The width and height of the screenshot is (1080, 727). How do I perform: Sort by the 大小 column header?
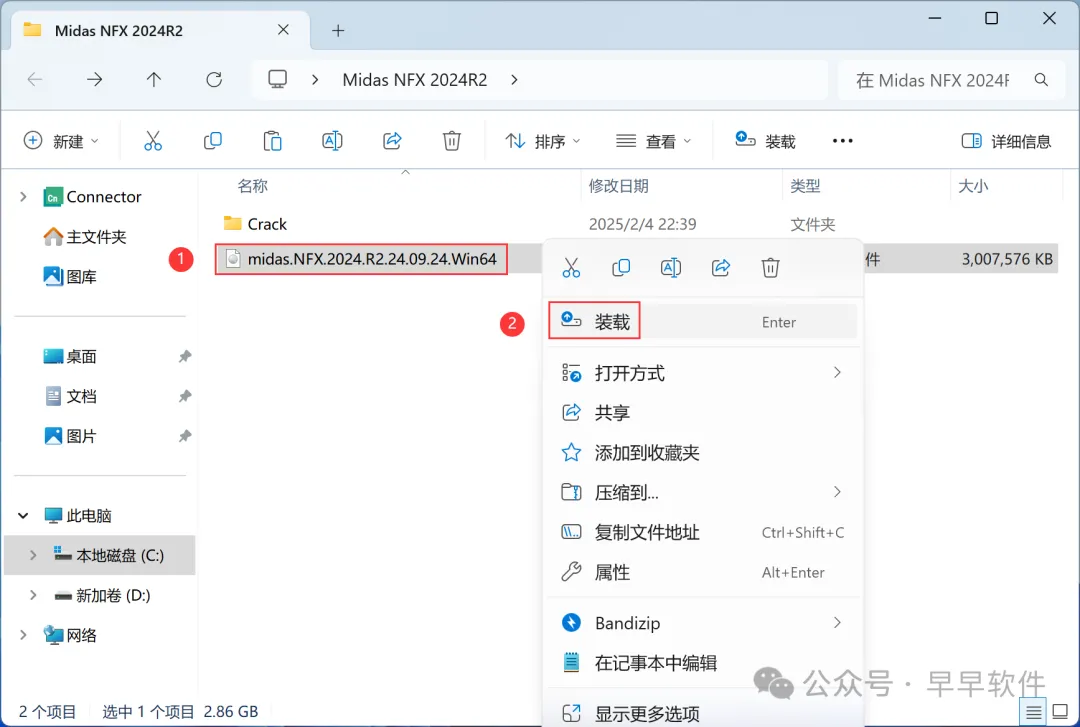973,186
